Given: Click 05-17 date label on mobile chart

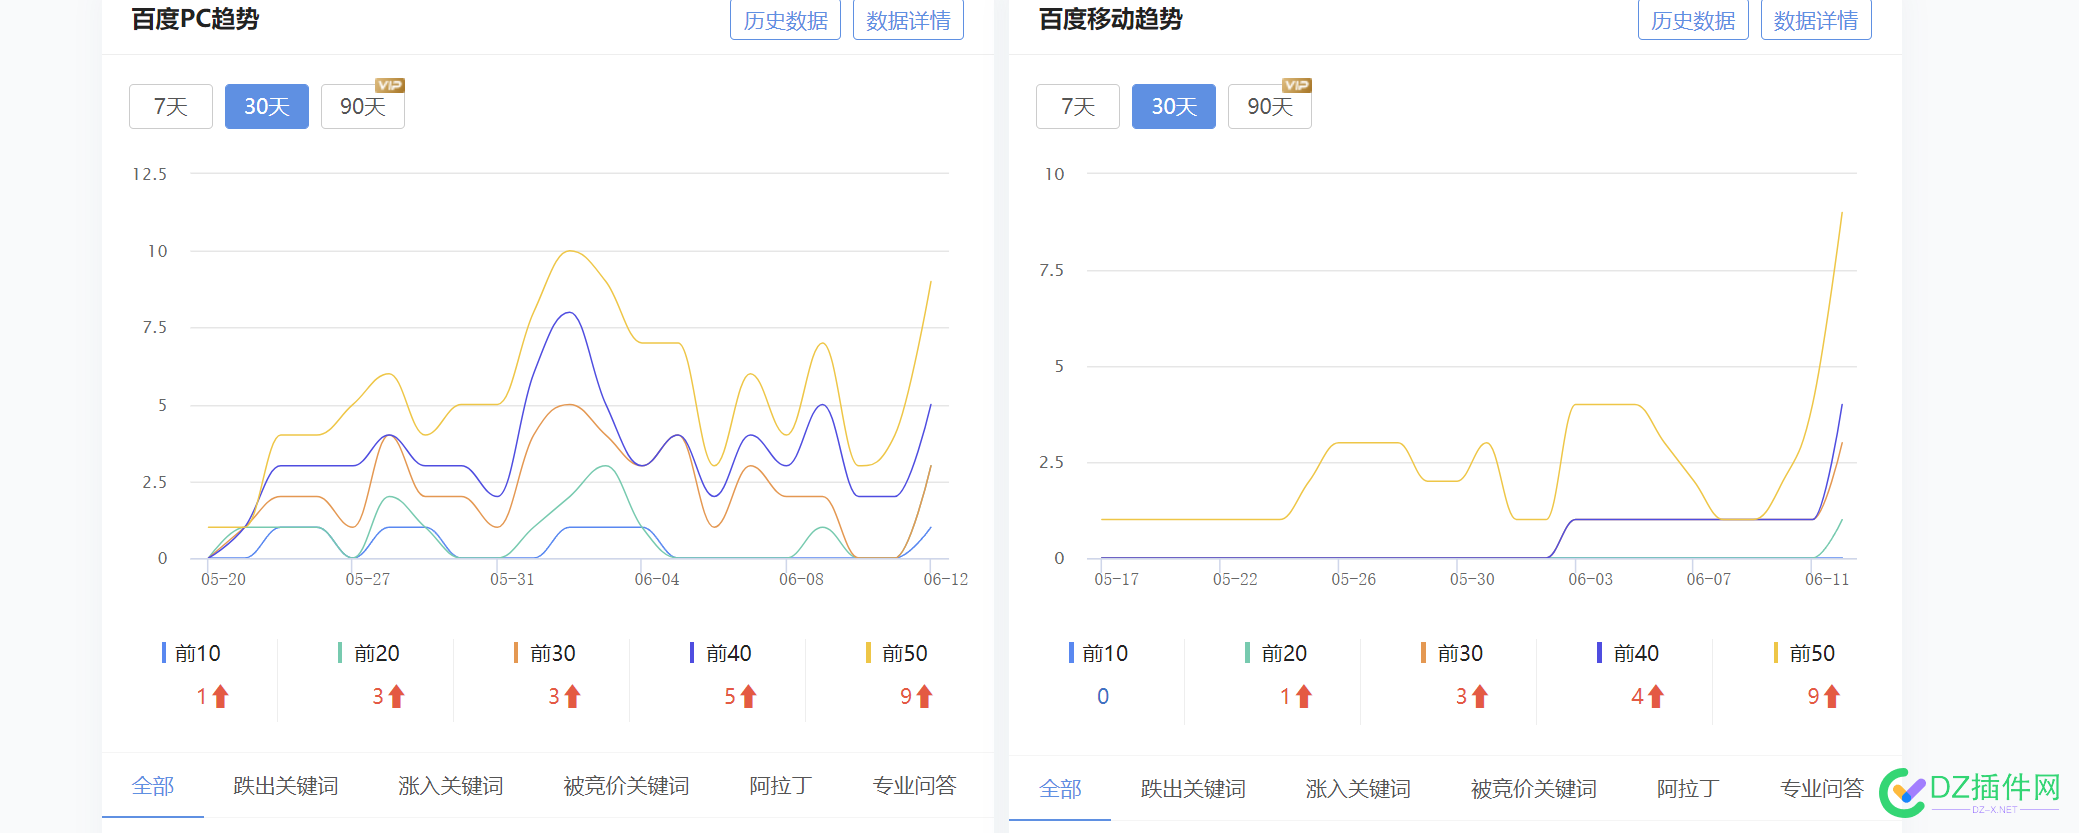Looking at the screenshot, I should (x=1117, y=579).
